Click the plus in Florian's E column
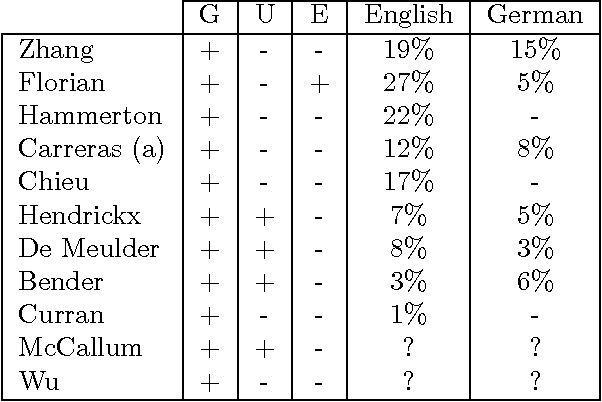Viewport: 602px width, 402px height. 319,84
